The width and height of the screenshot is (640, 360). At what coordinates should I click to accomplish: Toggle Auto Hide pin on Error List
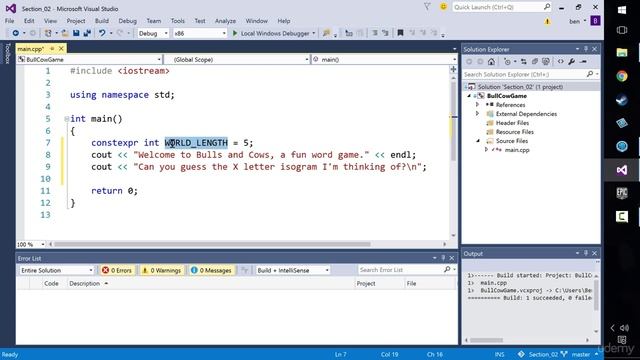coord(443,258)
